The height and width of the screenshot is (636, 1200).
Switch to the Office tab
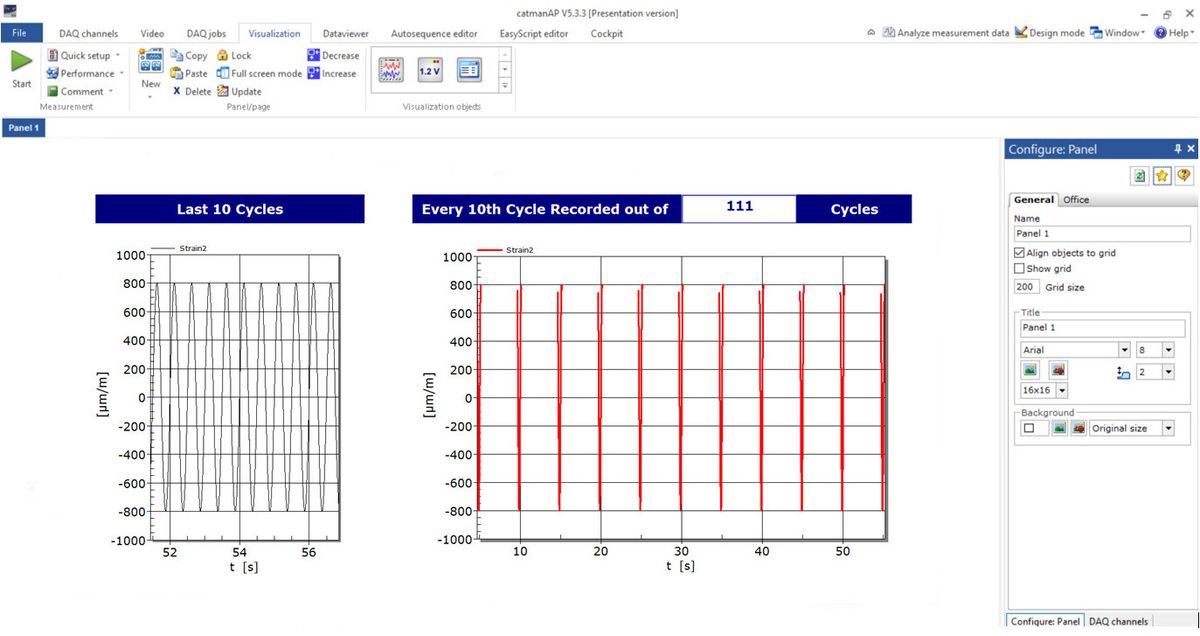tap(1075, 199)
